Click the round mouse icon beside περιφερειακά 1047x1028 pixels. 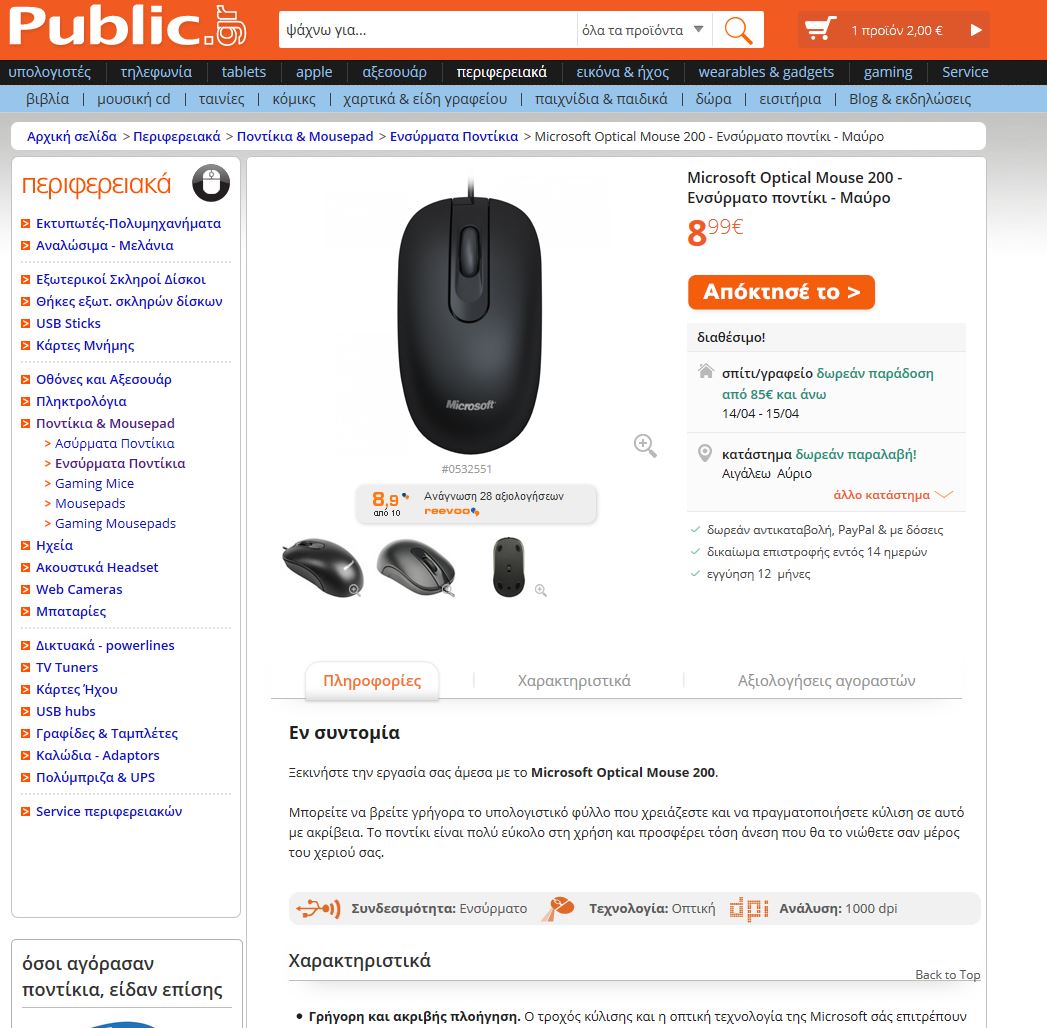point(211,183)
